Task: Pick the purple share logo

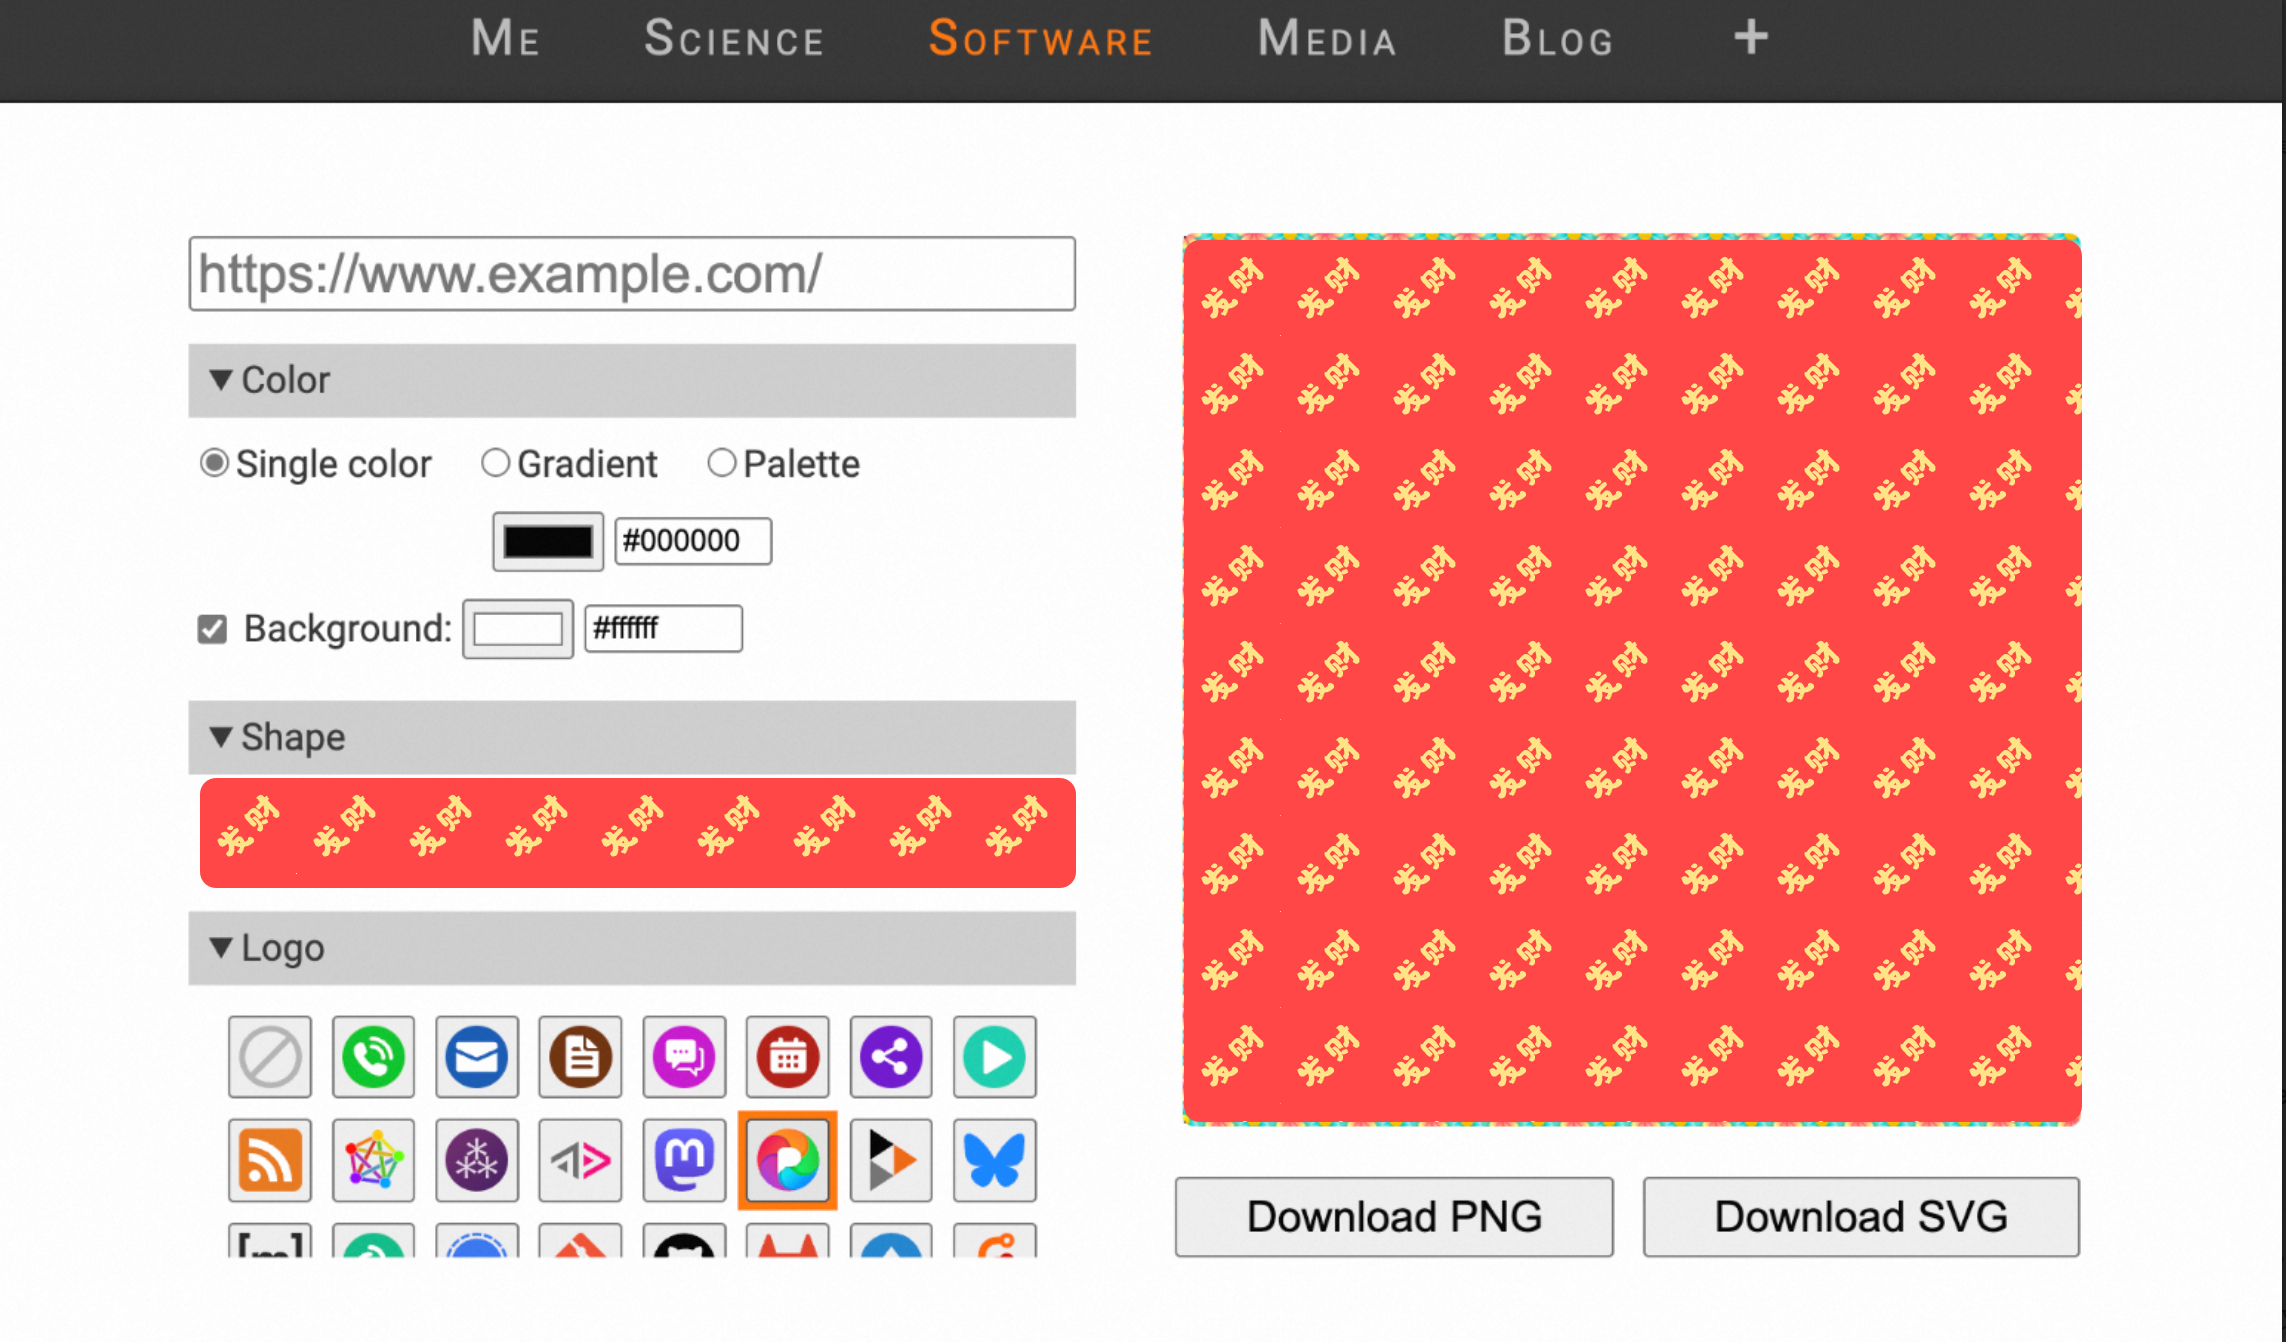Action: (890, 1057)
